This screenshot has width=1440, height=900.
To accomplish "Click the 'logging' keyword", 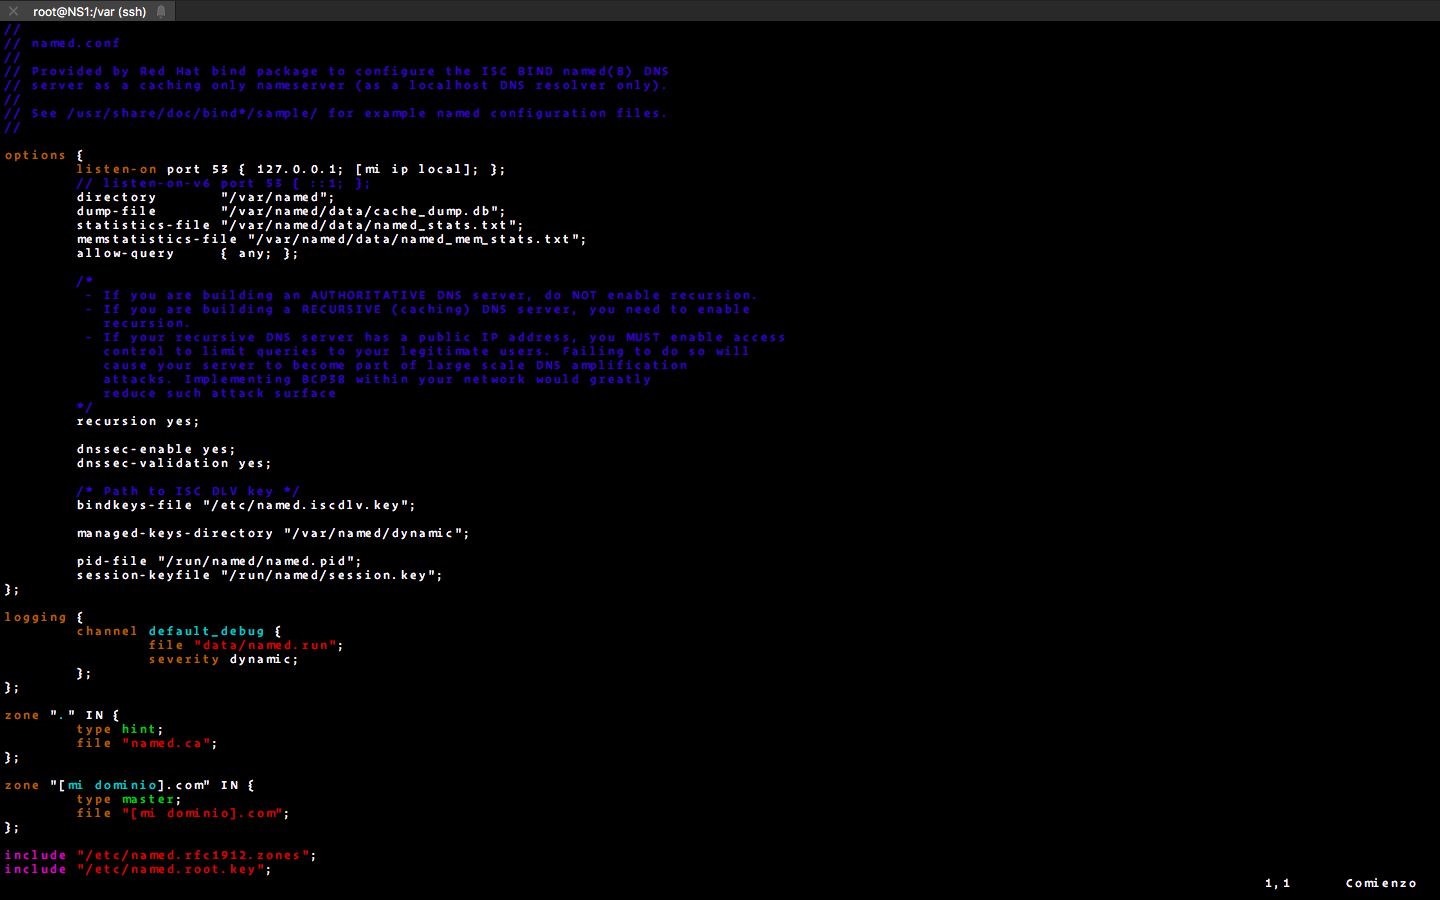I will pos(35,617).
